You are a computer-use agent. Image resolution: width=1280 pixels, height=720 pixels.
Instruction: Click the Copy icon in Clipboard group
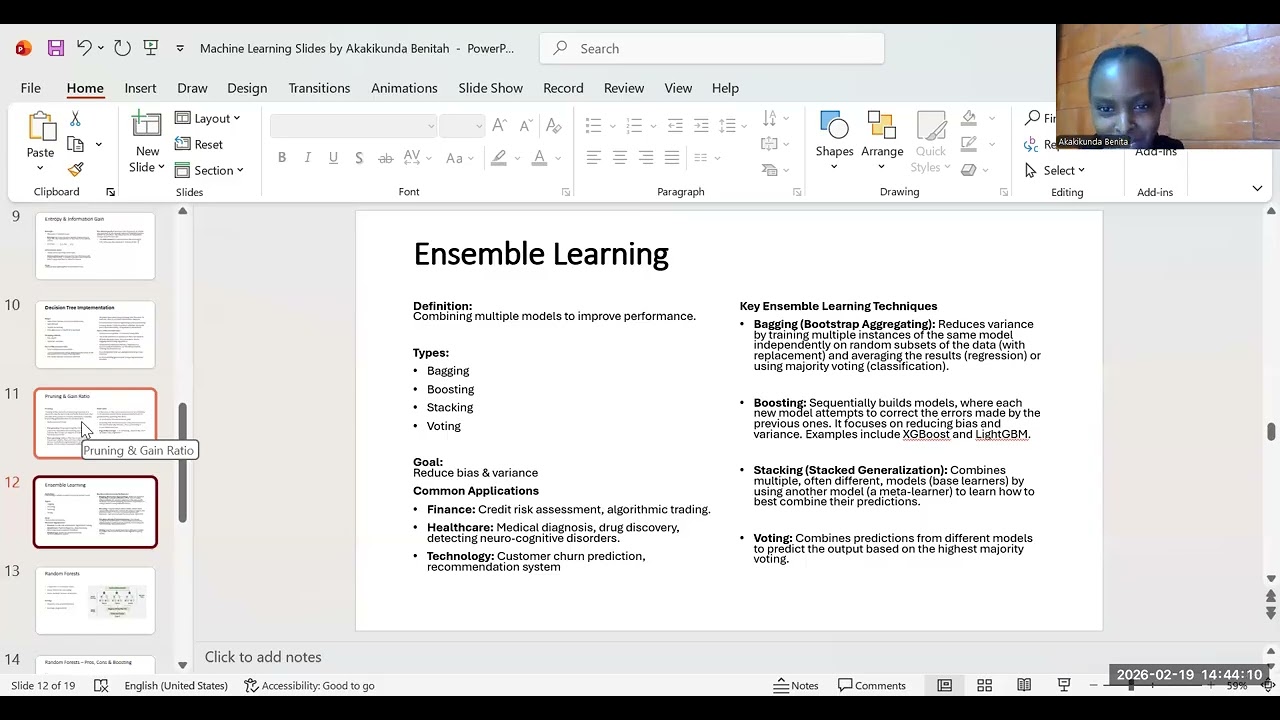click(75, 144)
